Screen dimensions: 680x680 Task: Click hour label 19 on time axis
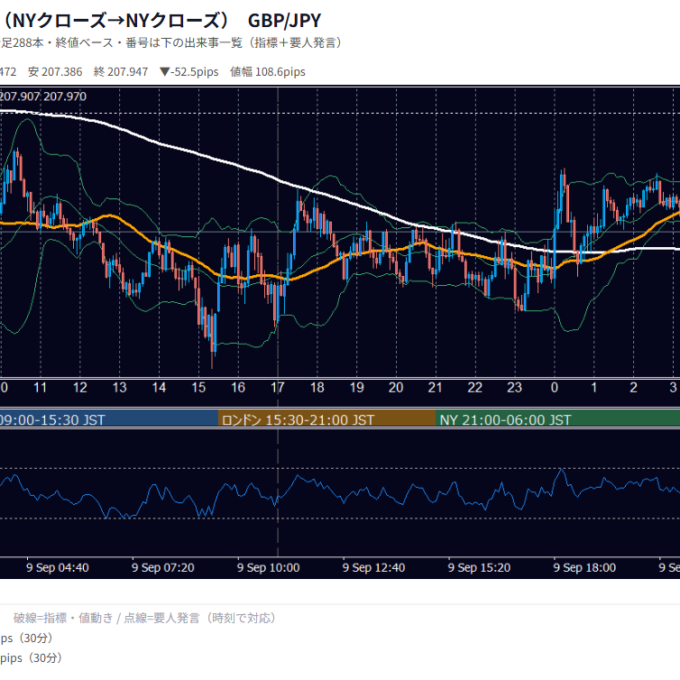(357, 387)
